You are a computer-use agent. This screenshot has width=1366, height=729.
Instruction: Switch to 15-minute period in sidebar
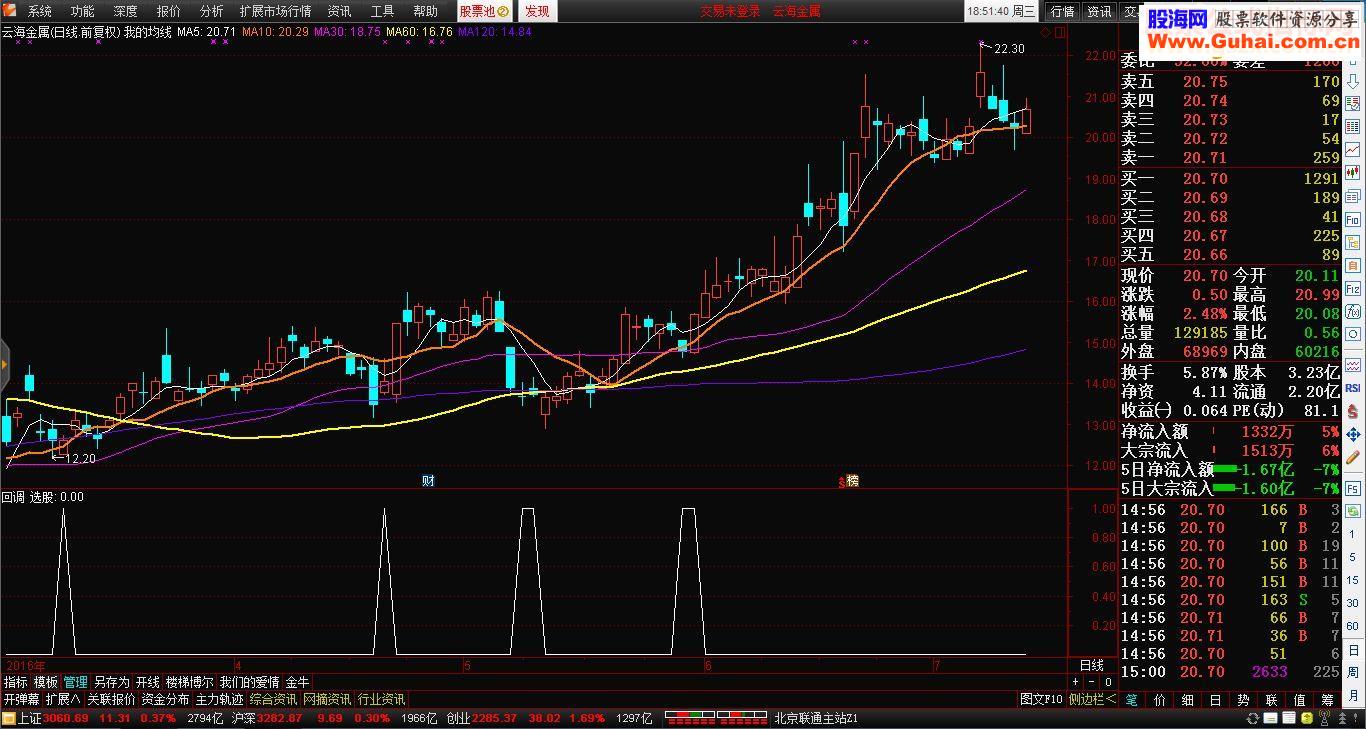pos(1352,580)
